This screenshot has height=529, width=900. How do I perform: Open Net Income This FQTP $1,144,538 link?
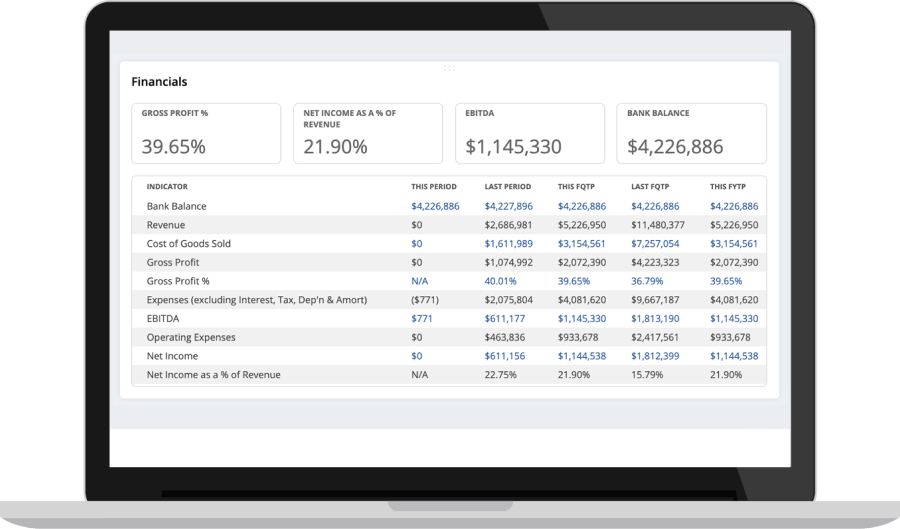[x=582, y=356]
